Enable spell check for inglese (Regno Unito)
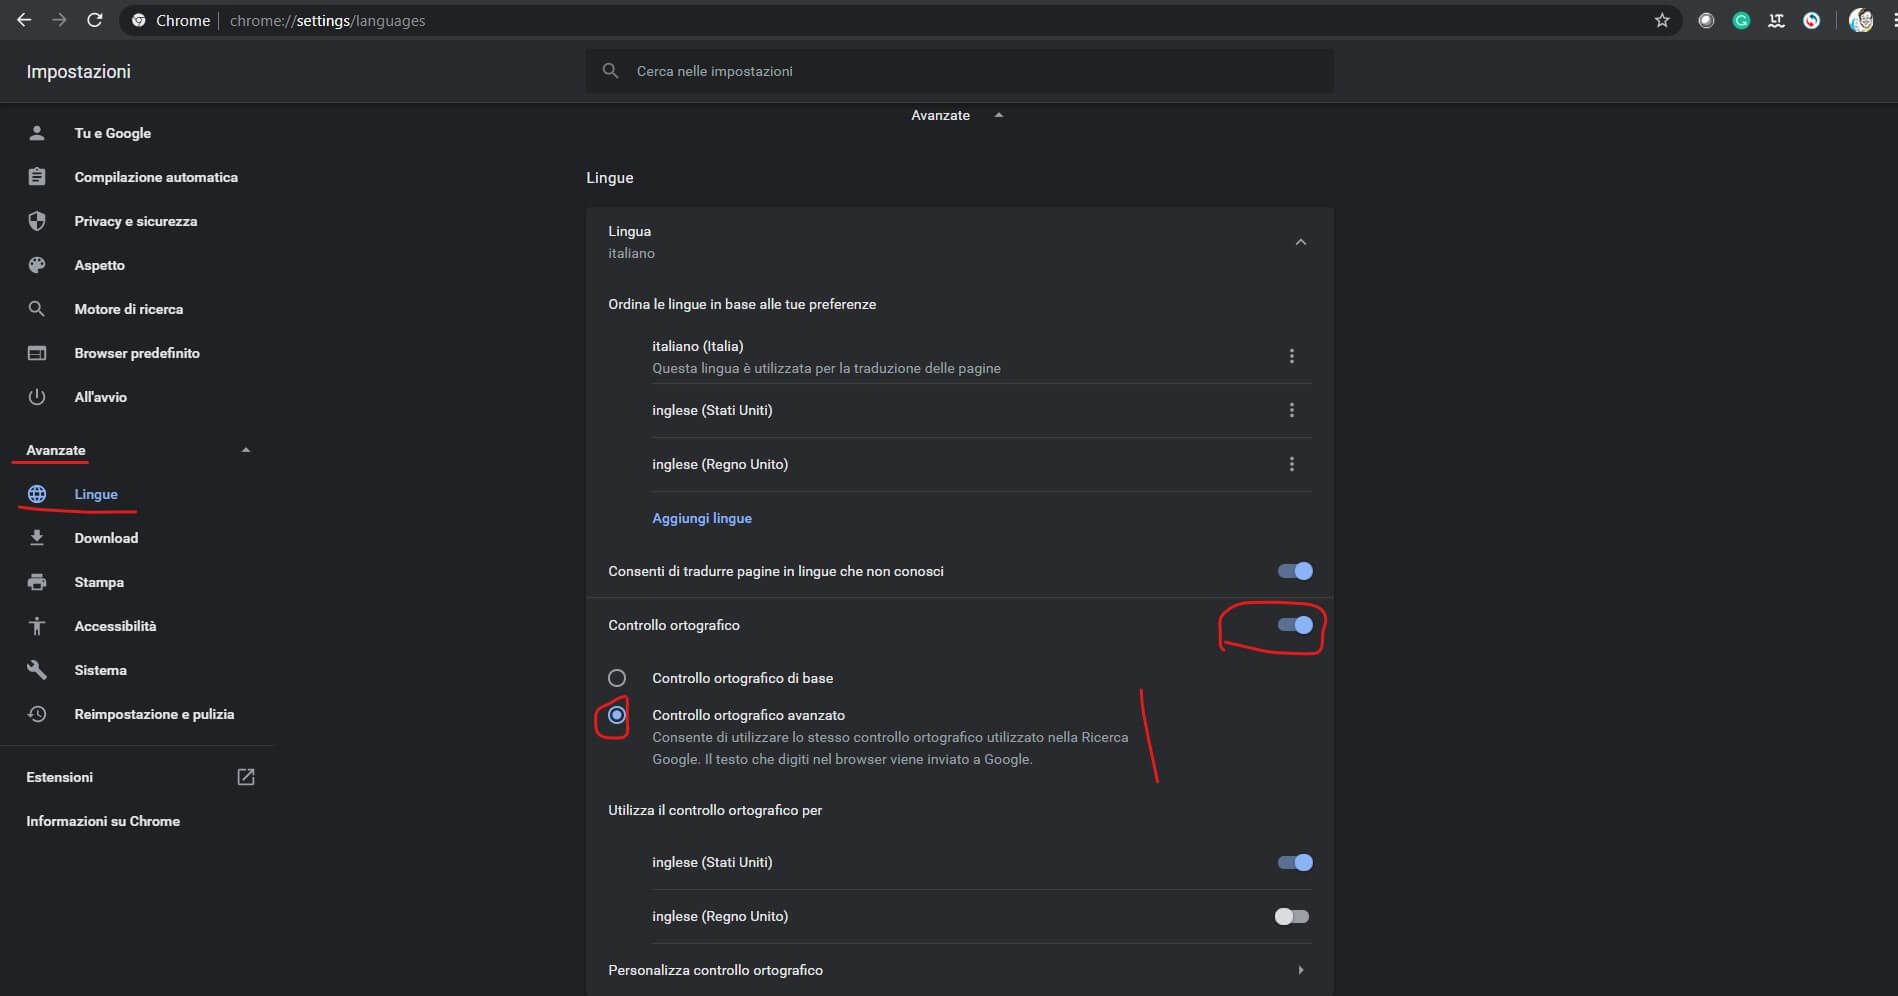The width and height of the screenshot is (1898, 996). click(1291, 916)
